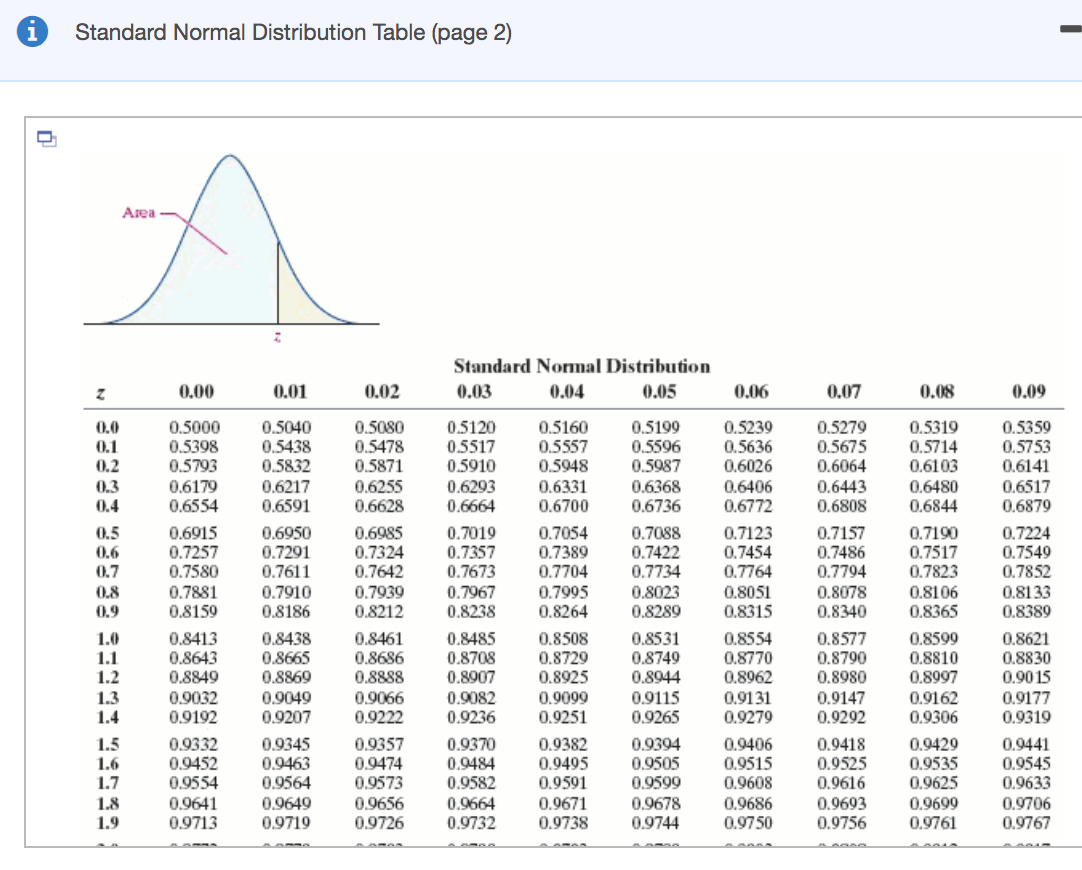The image size is (1082, 870).
Task: Click cell value 0.8413
Action: pyautogui.click(x=194, y=639)
